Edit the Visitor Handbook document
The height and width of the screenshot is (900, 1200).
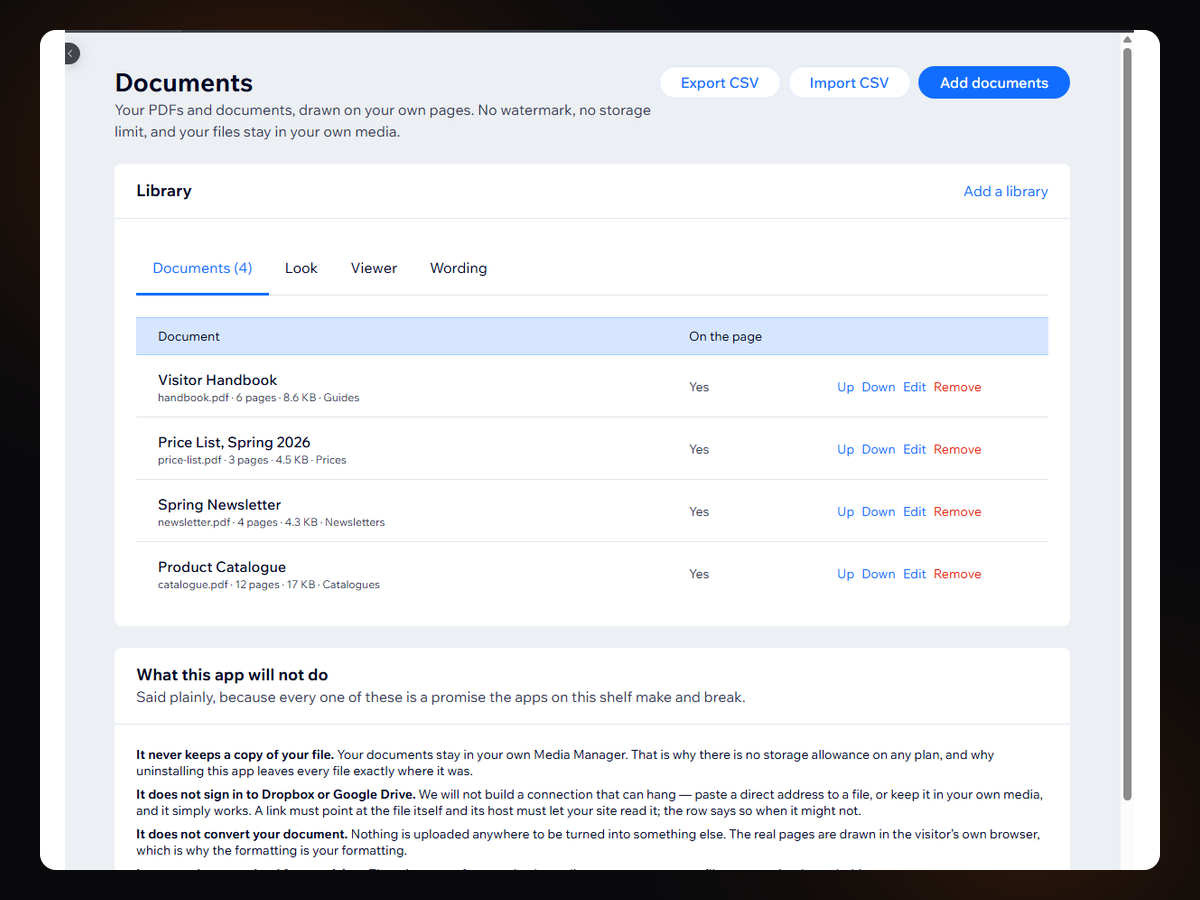pyautogui.click(x=915, y=387)
